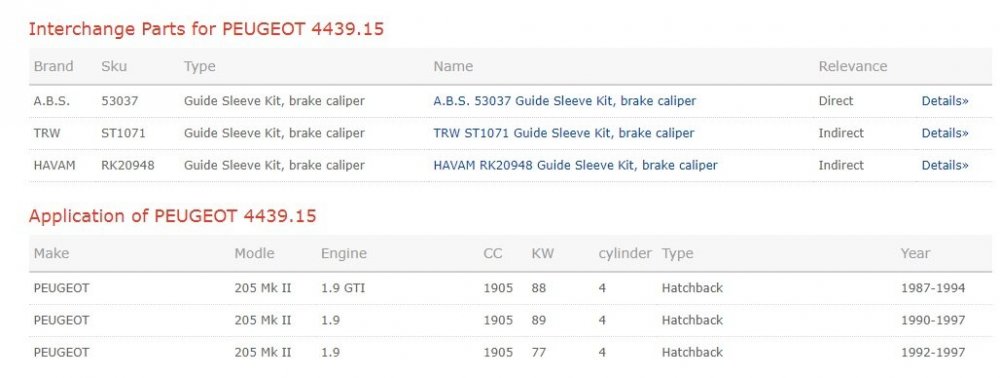
Task: Click the Name column header
Action: pos(453,66)
